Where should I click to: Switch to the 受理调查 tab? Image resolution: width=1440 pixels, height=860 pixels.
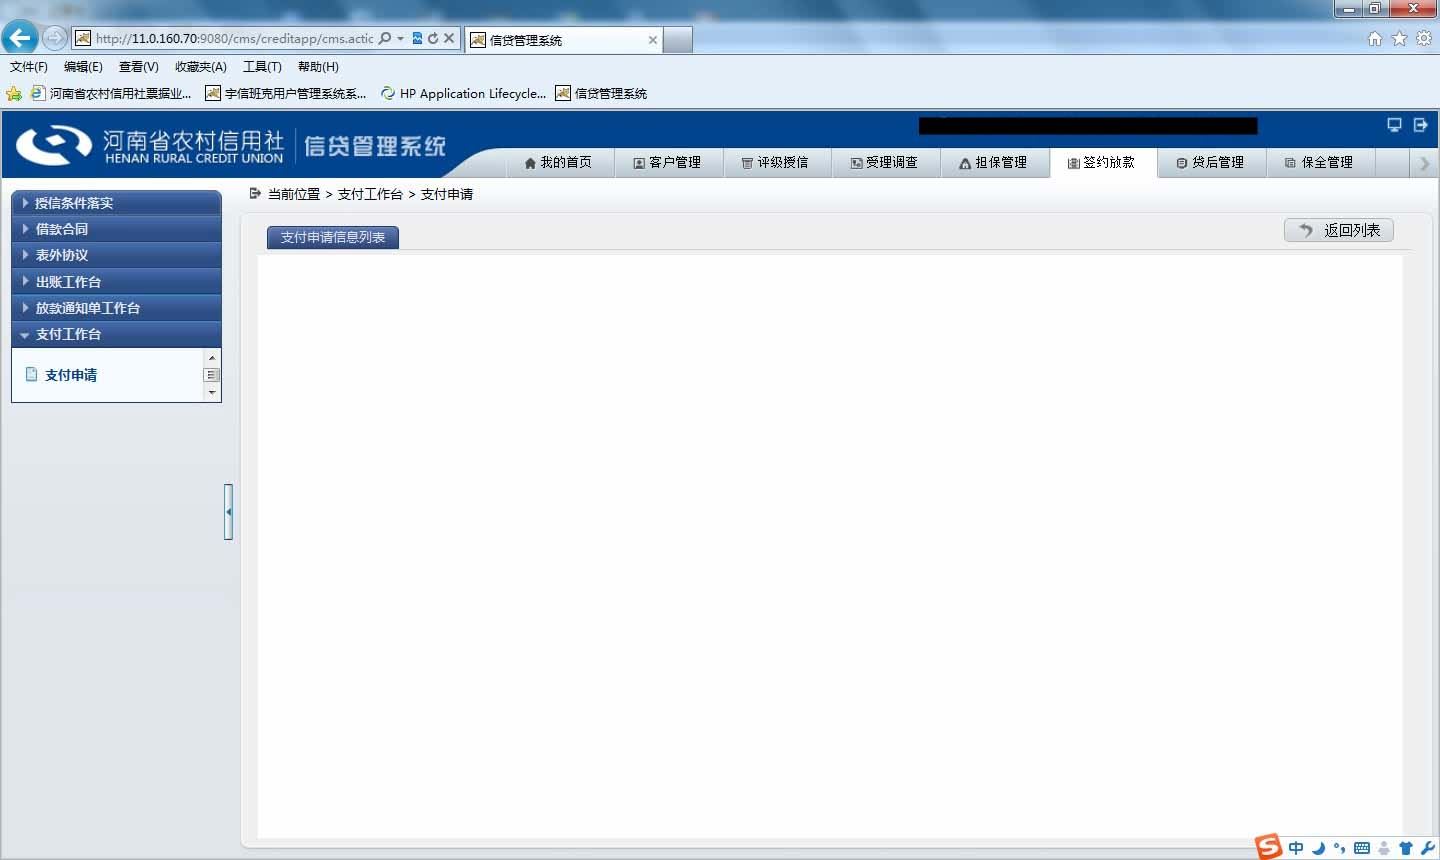pos(885,162)
